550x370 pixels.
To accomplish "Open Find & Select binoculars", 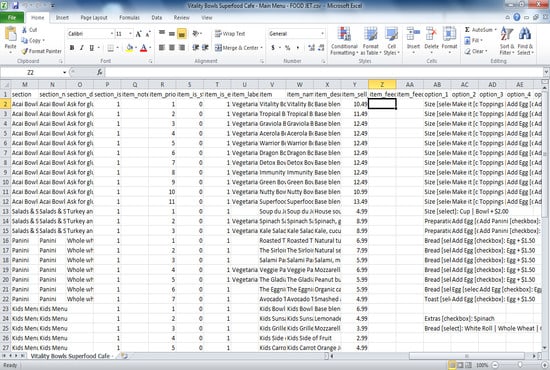I will pyautogui.click(x=525, y=41).
